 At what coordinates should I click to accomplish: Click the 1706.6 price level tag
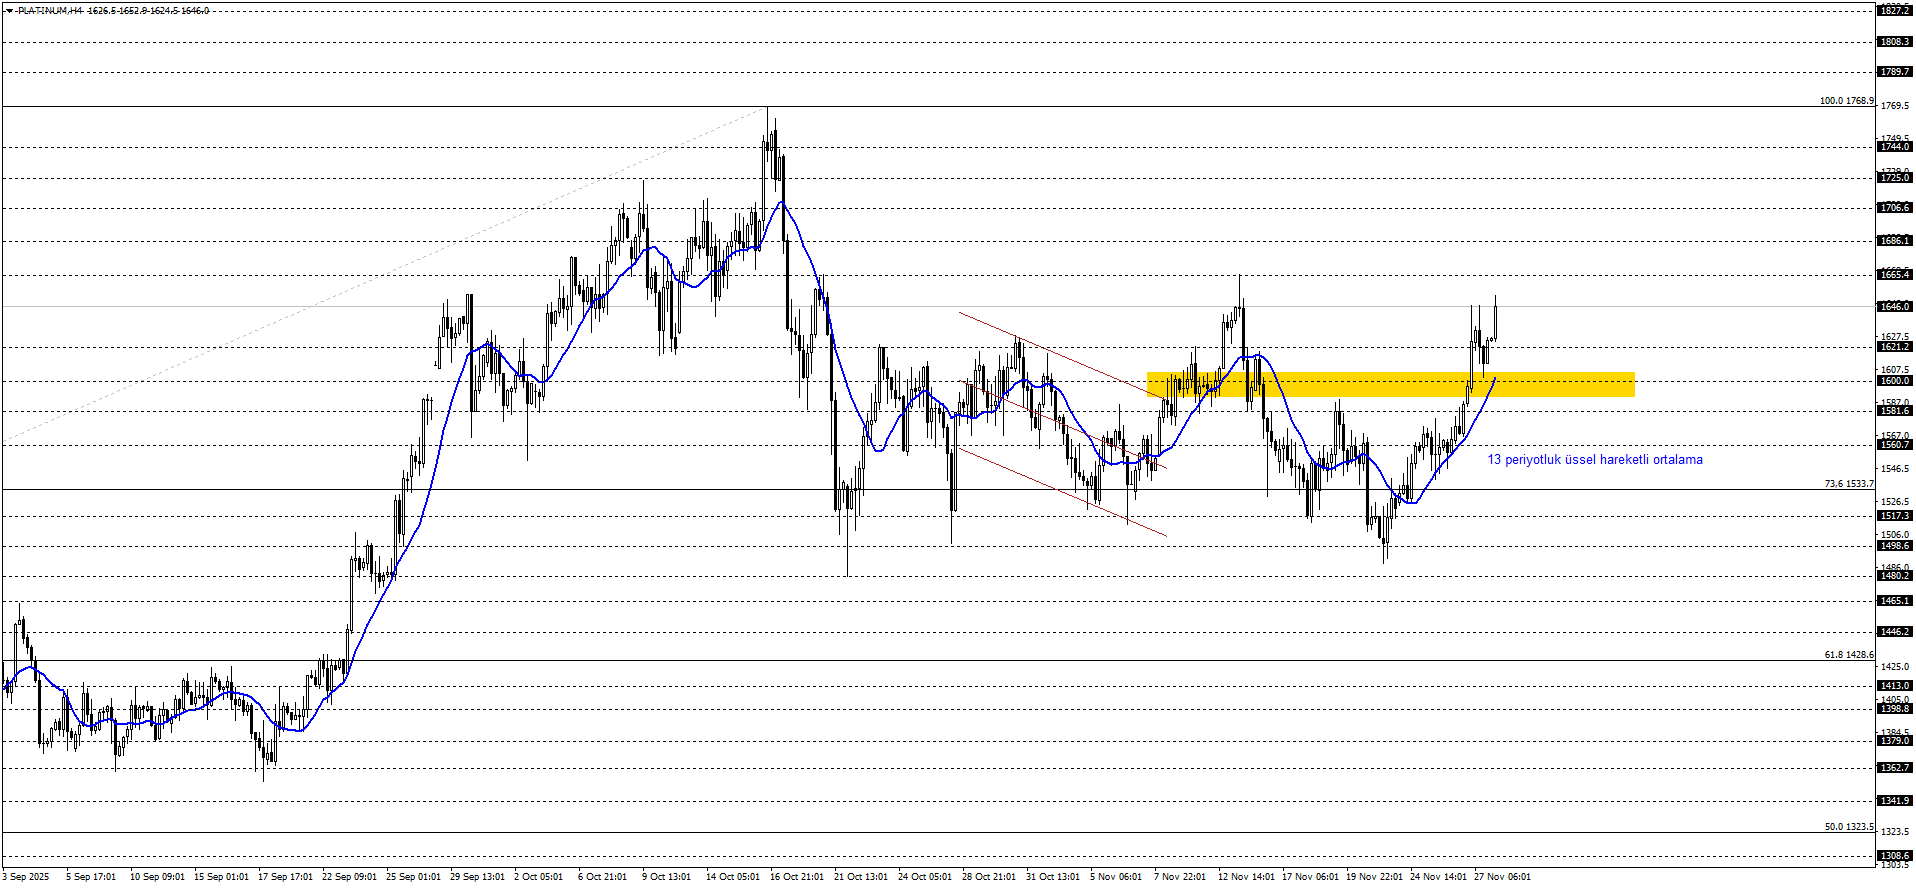pyautogui.click(x=1895, y=208)
